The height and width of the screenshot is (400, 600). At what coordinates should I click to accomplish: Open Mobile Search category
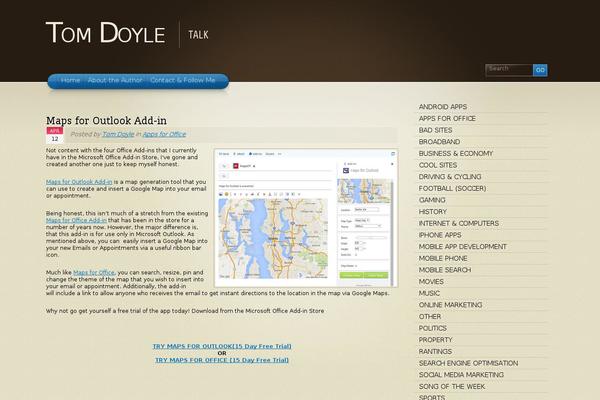(x=445, y=270)
